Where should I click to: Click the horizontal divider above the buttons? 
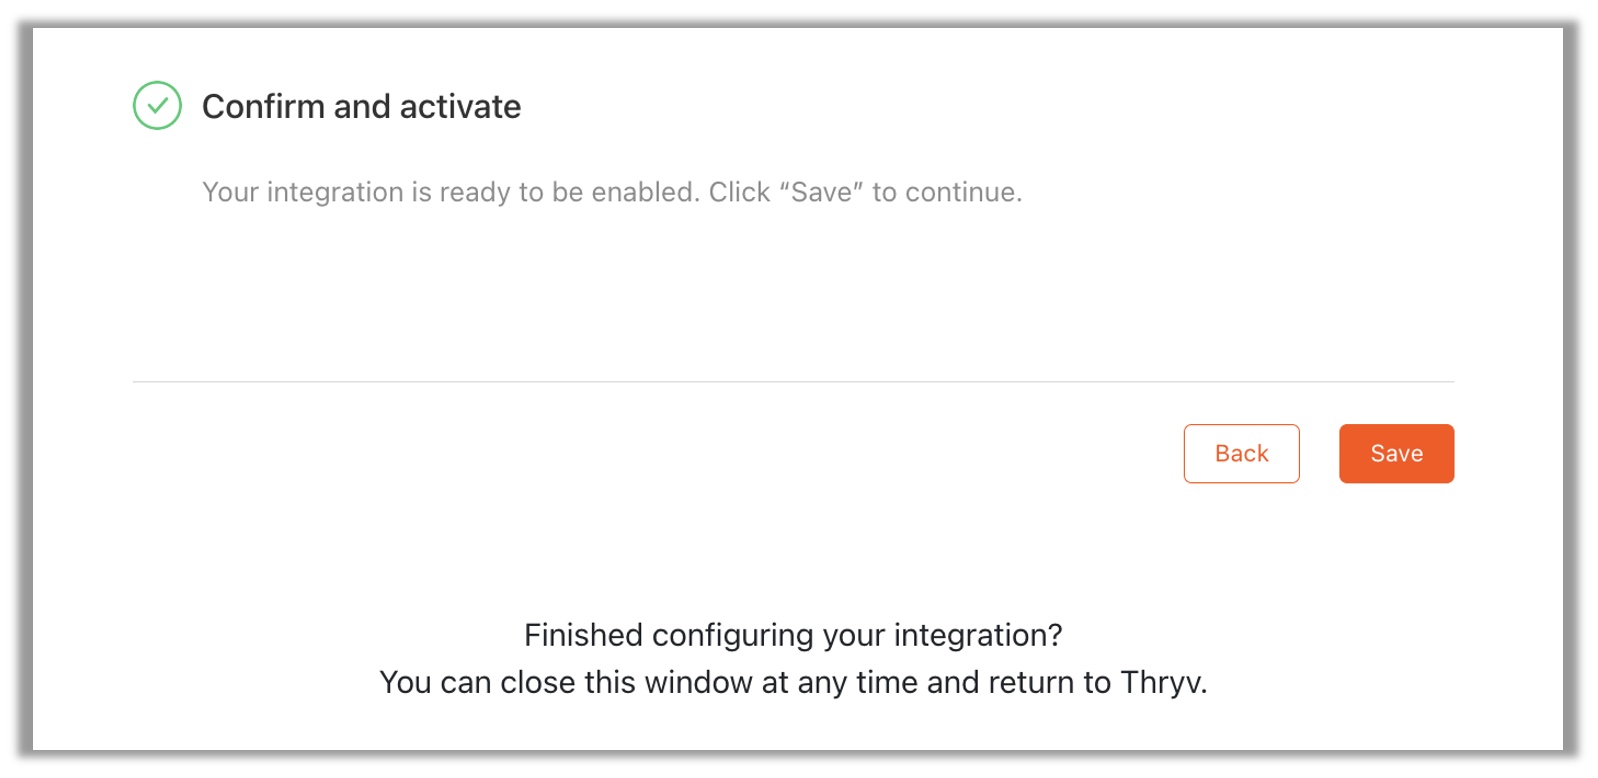tap(793, 381)
